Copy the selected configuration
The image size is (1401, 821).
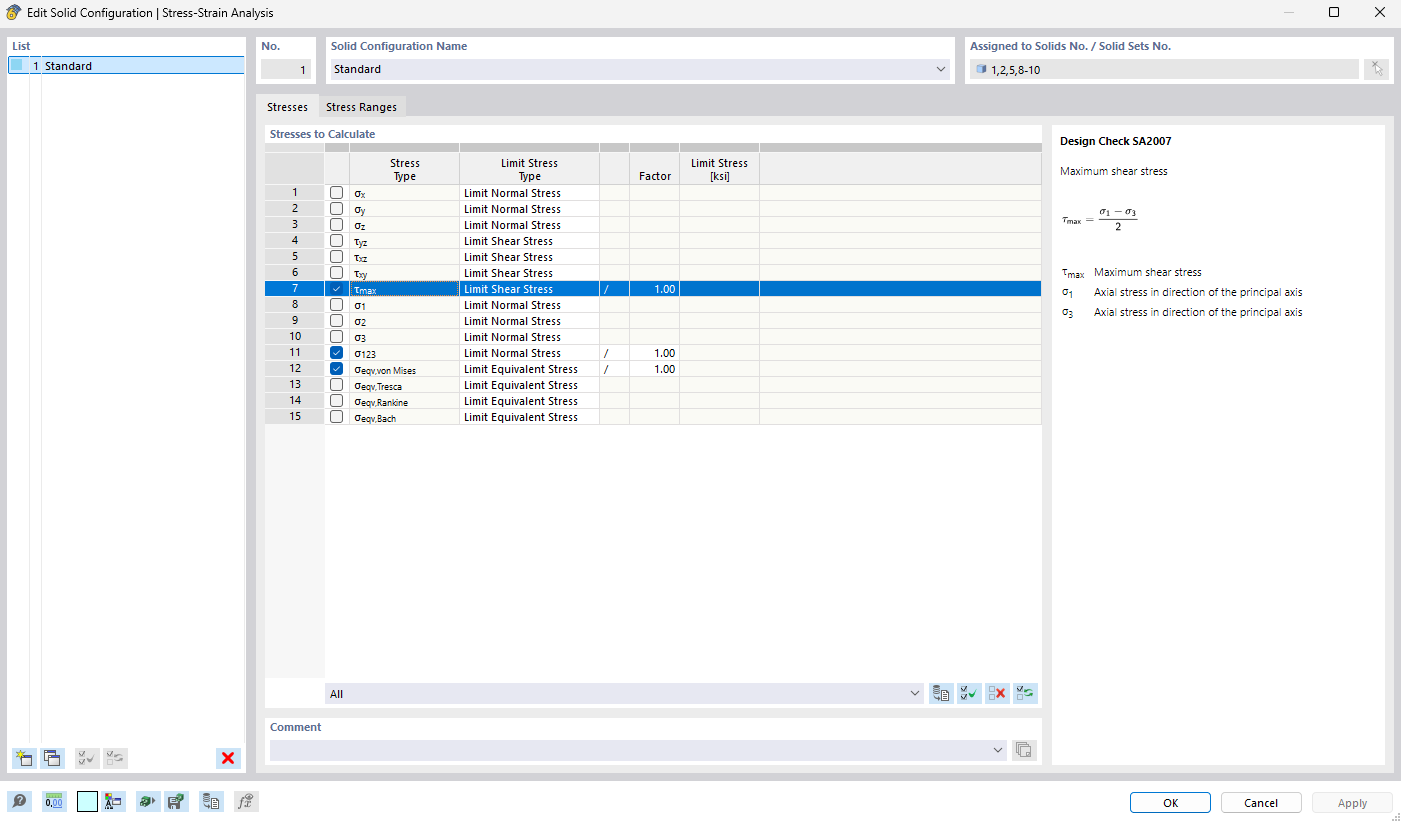pos(53,758)
